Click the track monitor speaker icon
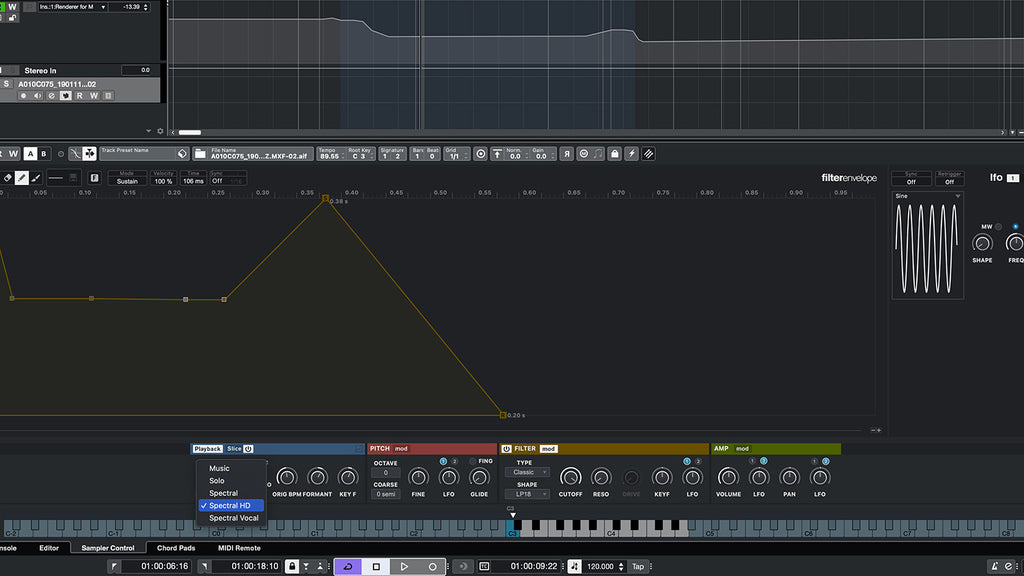 [x=37, y=96]
